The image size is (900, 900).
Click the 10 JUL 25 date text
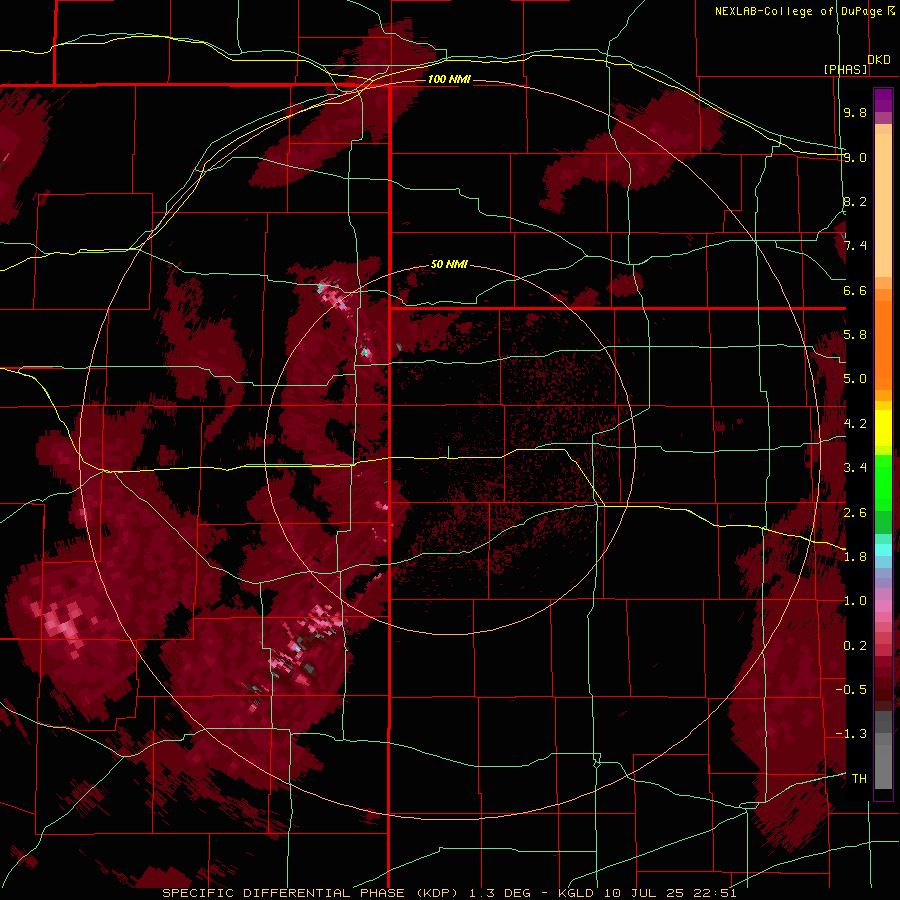click(x=643, y=893)
